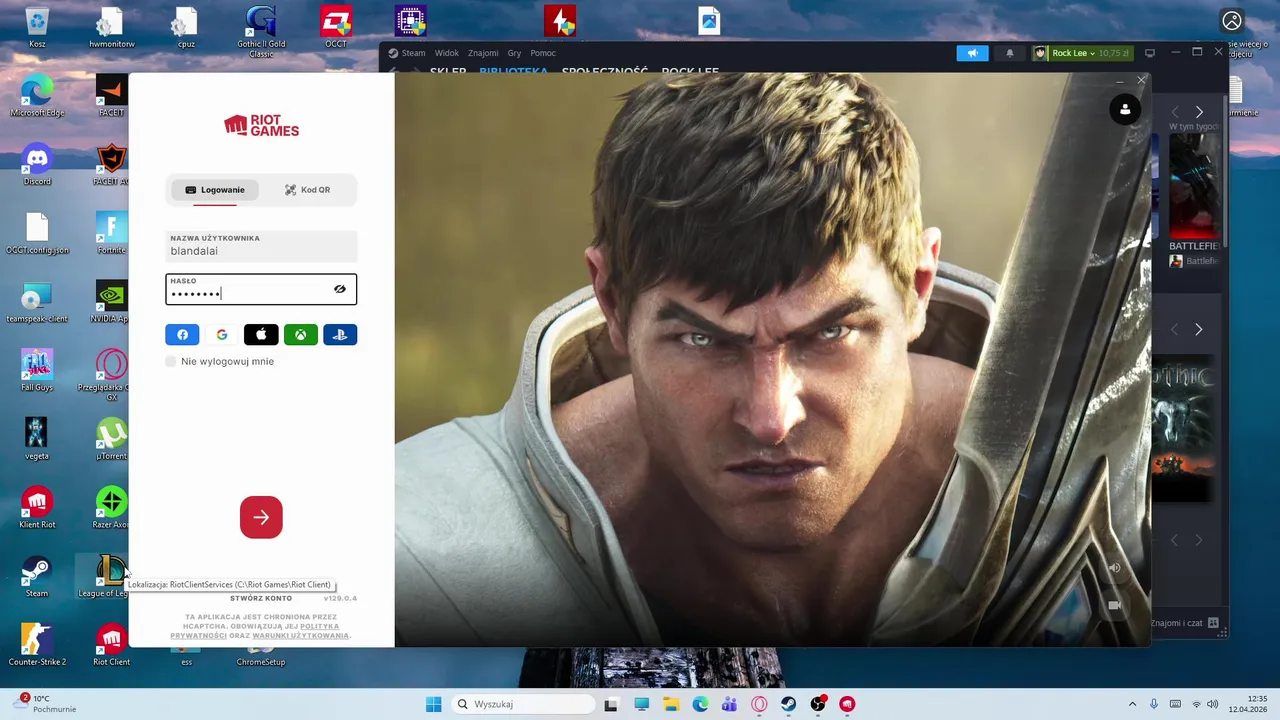Viewport: 1280px width, 720px height.
Task: Expand Rock Lee account dropdown in Steam
Action: [1081, 53]
